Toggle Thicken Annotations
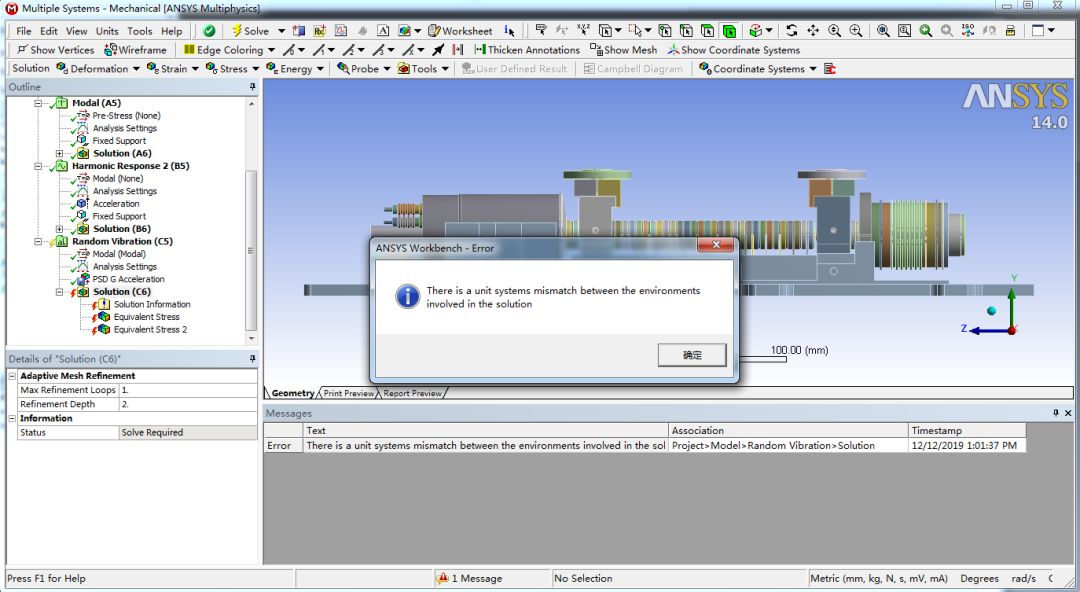The width and height of the screenshot is (1080, 592). point(527,50)
